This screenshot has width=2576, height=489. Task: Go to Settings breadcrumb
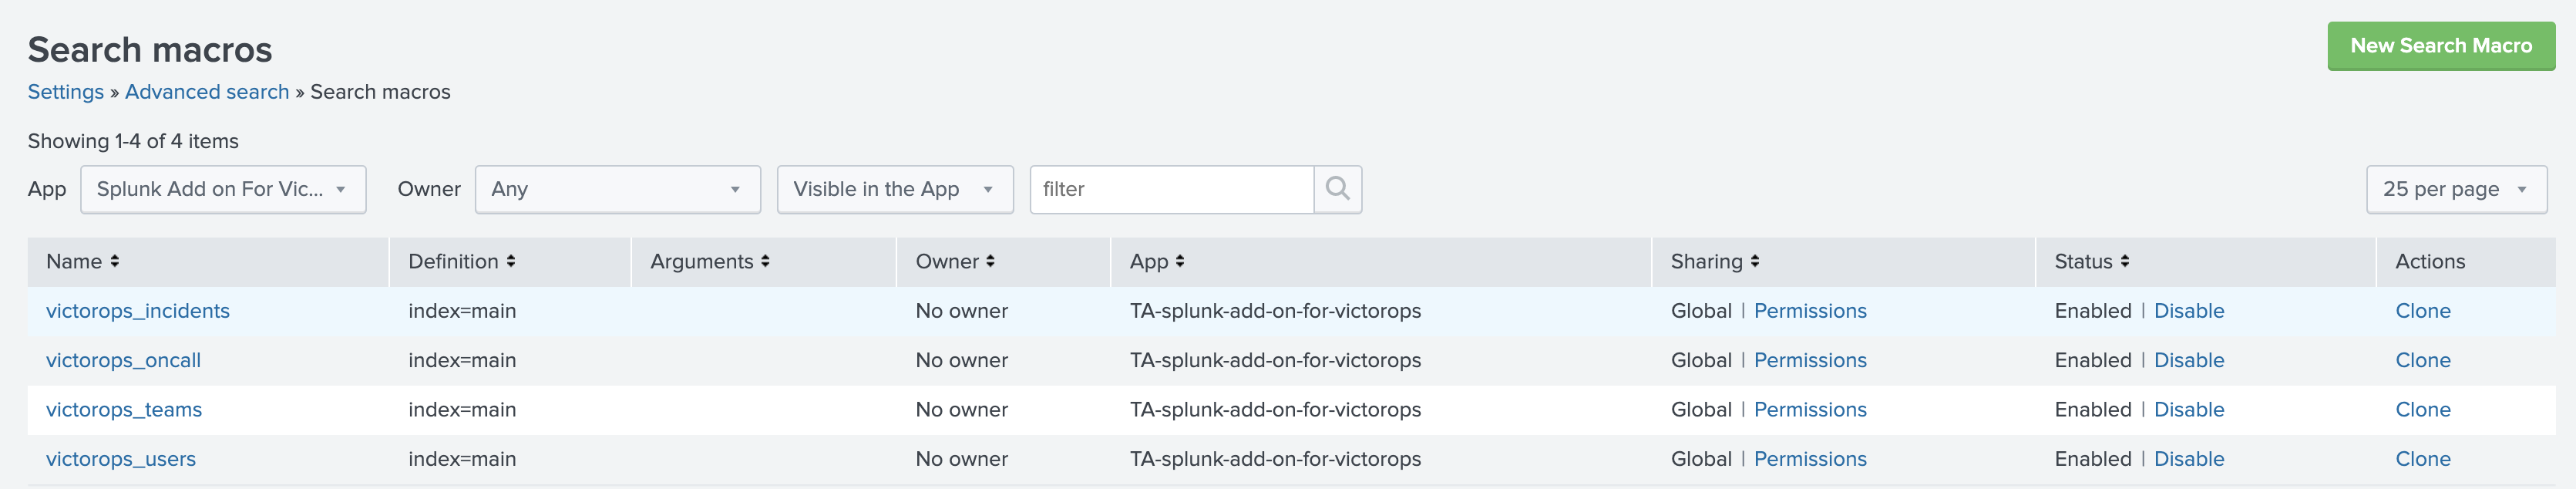click(65, 92)
